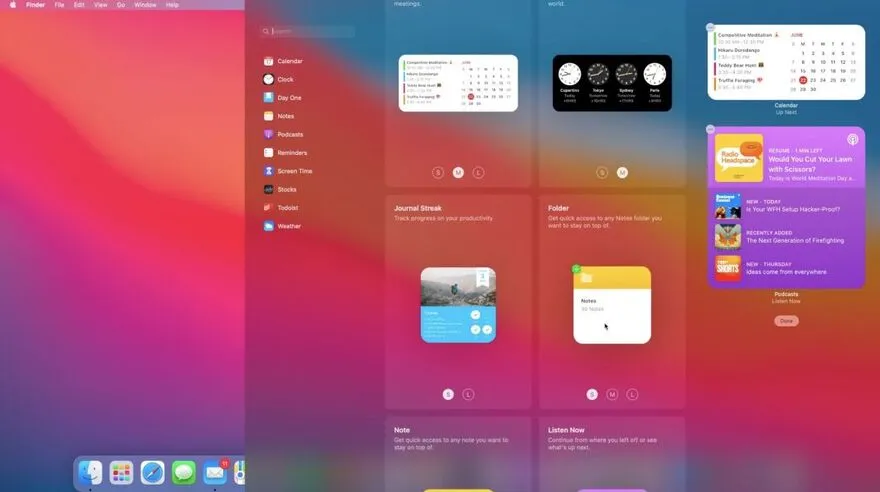Viewport: 880px width, 492px height.
Task: Click the "Folder" widget heading
Action: pos(558,208)
